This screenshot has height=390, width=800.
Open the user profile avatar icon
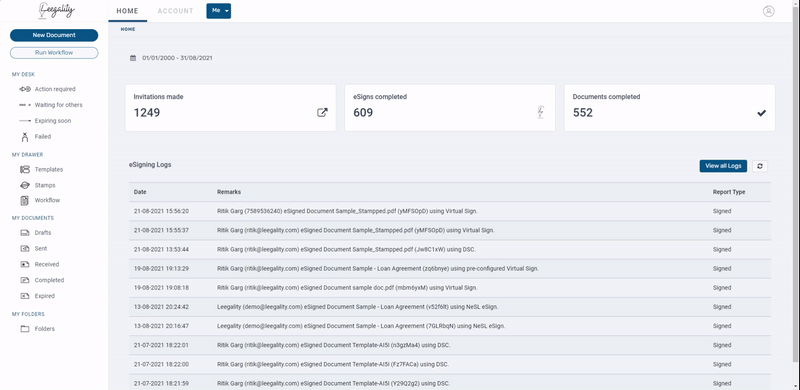(768, 11)
